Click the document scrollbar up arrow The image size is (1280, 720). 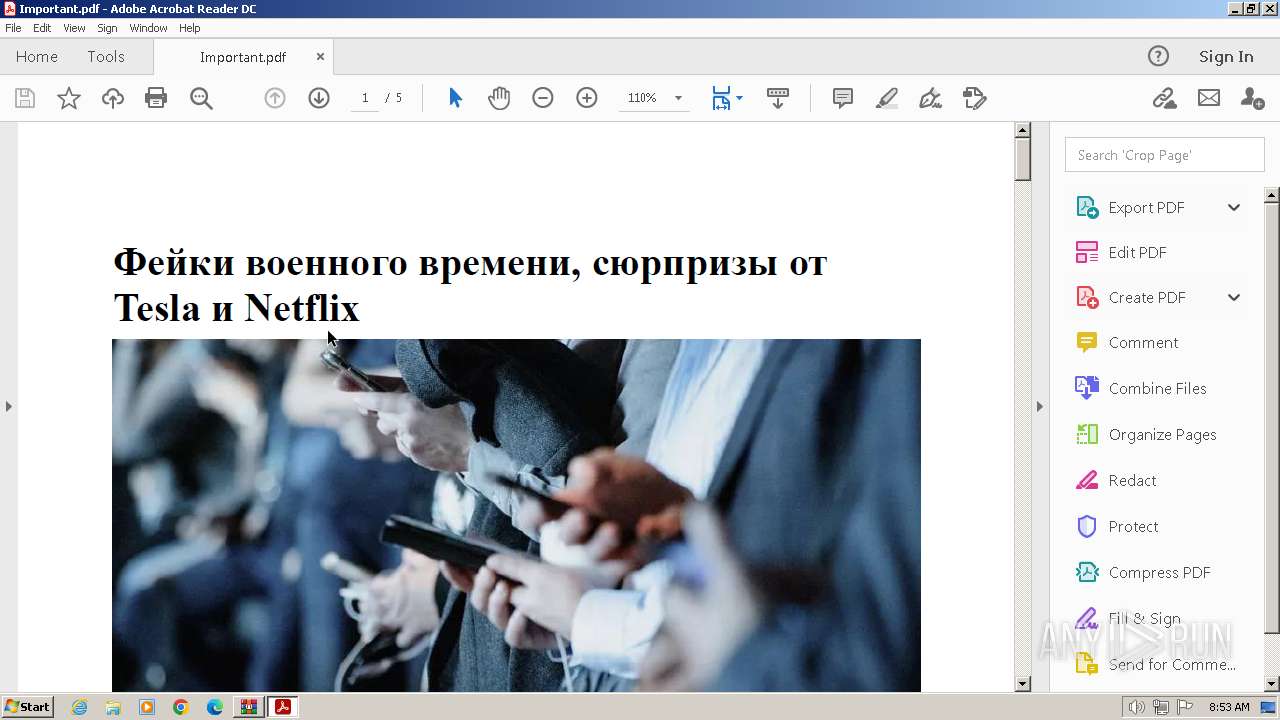(1022, 130)
